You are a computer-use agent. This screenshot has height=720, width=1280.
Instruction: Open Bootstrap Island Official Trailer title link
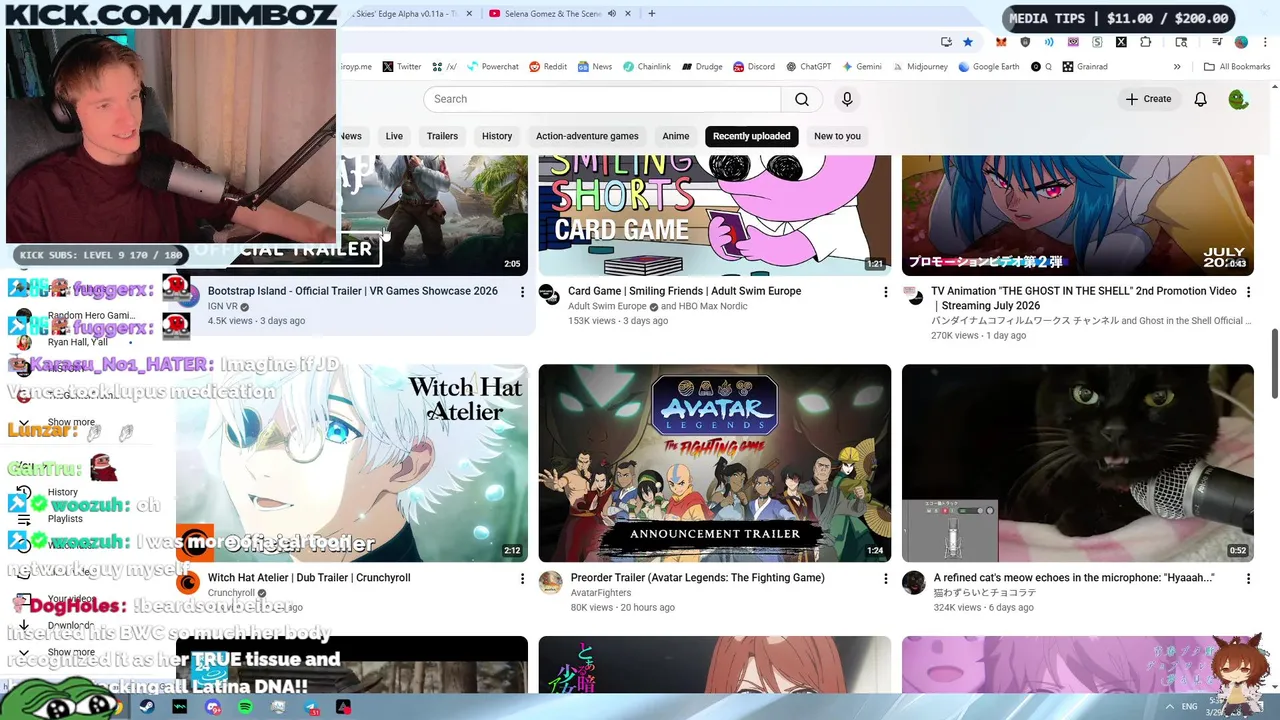coord(353,291)
